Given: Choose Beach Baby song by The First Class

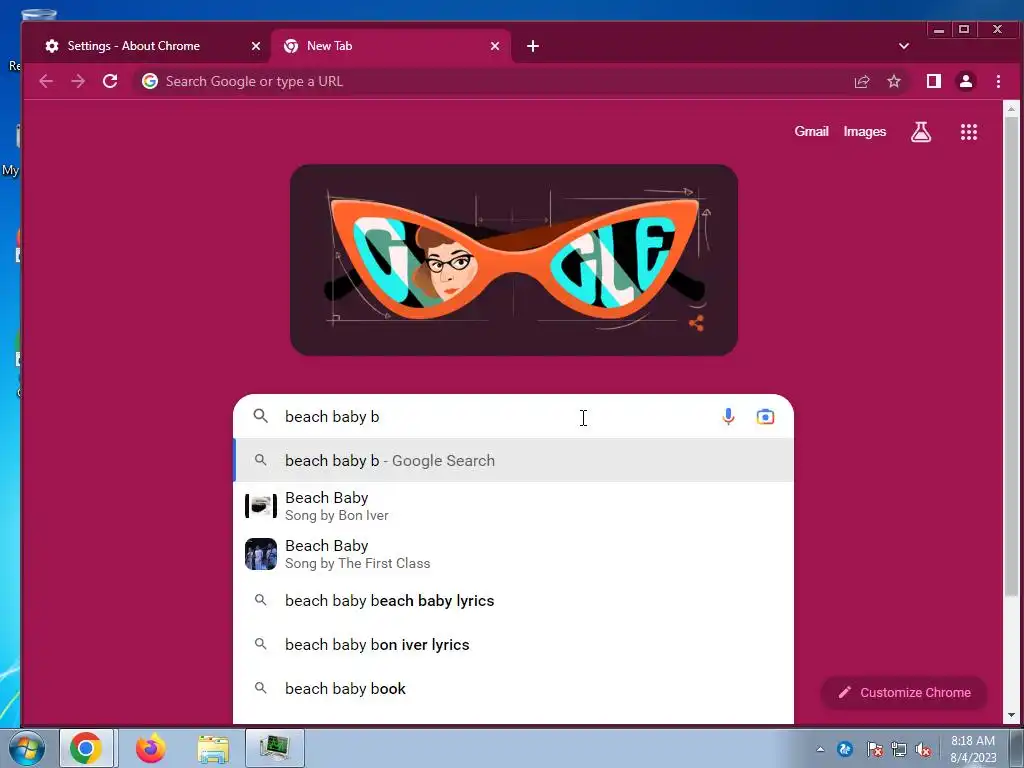Looking at the screenshot, I should coord(513,554).
